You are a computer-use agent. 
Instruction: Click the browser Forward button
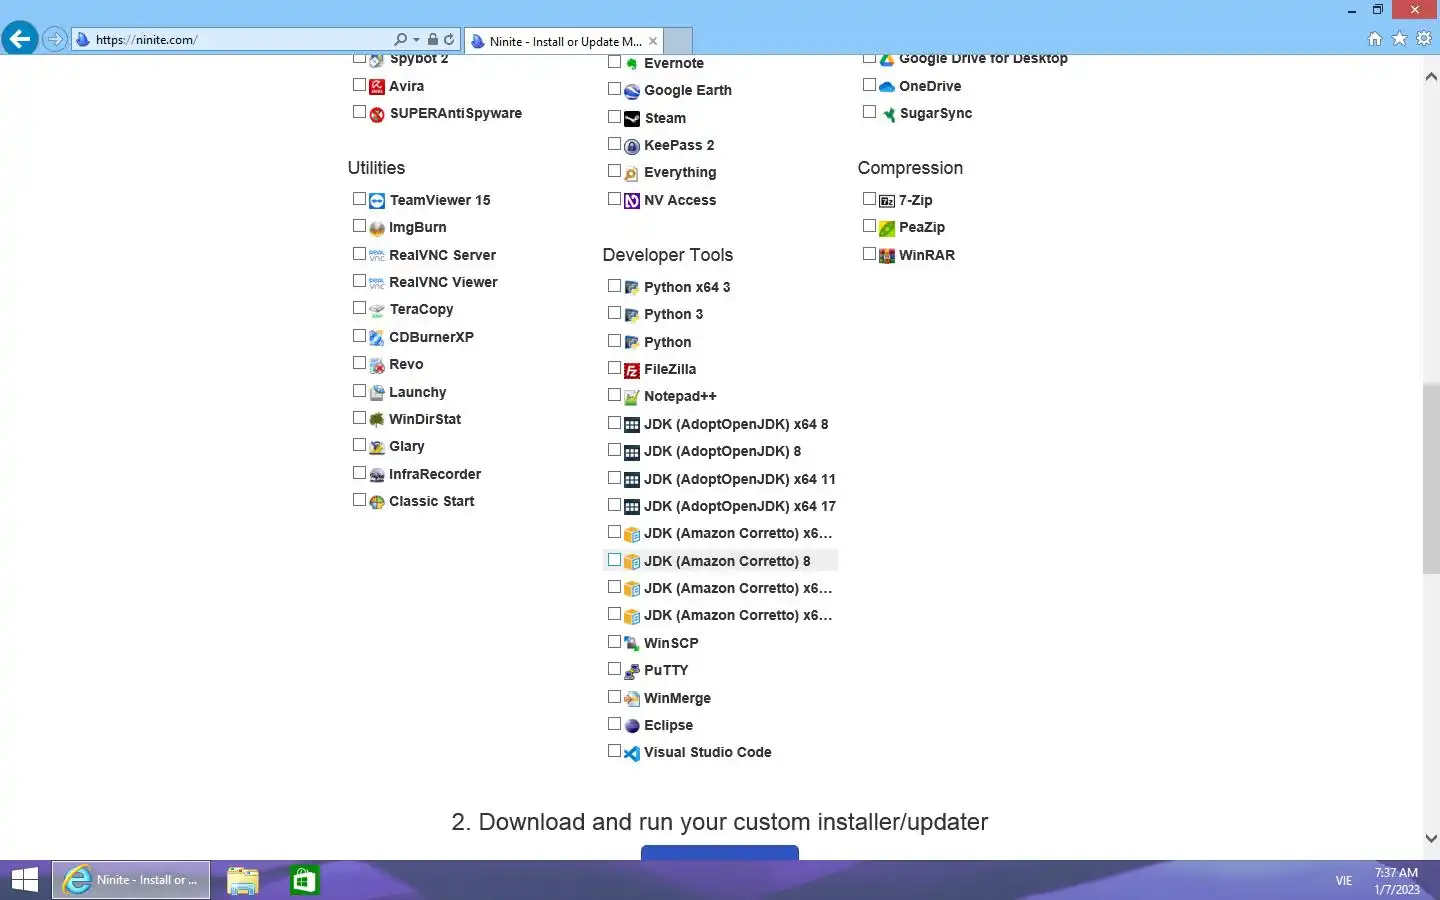point(55,40)
